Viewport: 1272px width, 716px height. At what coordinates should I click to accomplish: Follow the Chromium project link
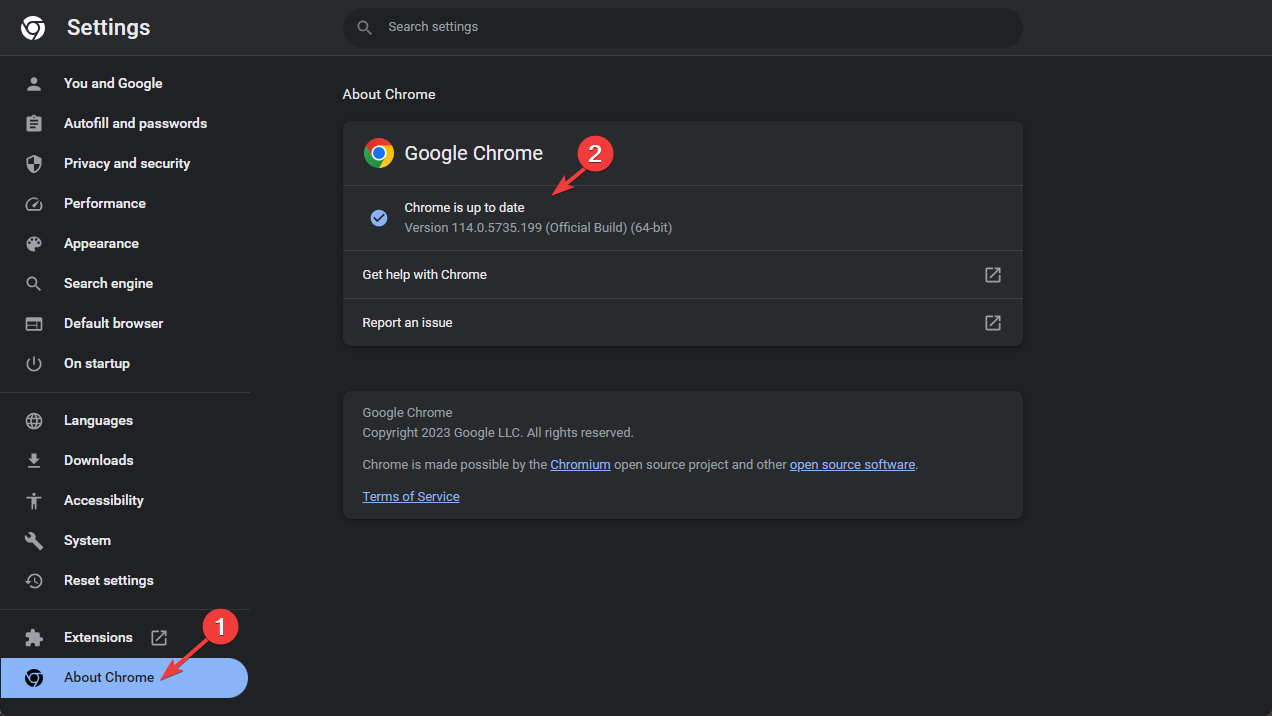click(580, 464)
